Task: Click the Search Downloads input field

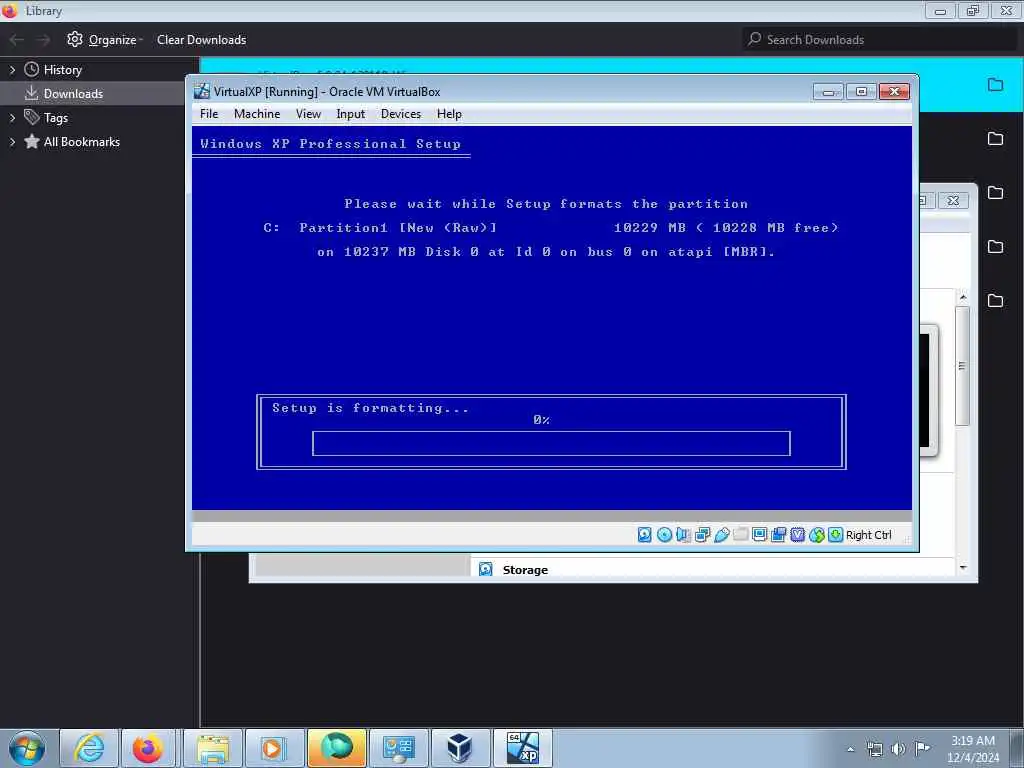Action: click(880, 39)
